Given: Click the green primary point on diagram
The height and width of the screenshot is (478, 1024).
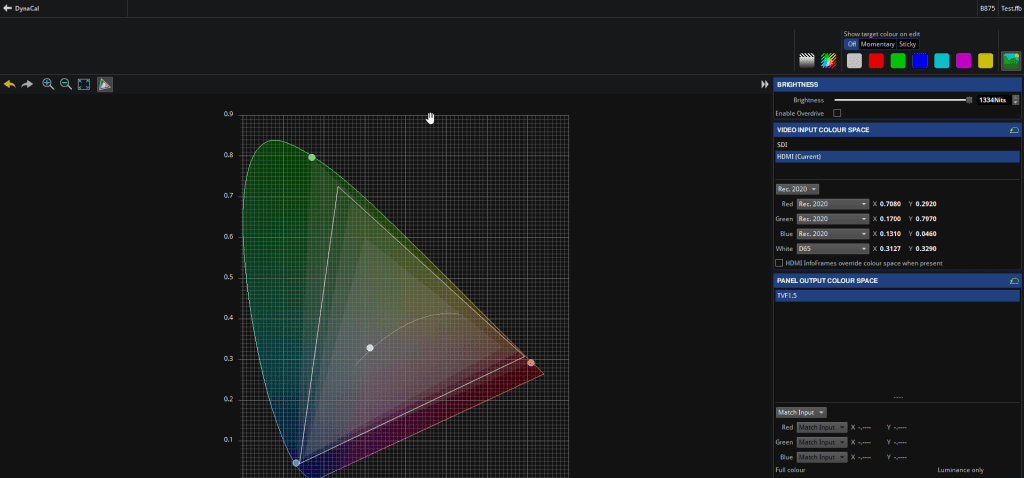Looking at the screenshot, I should pos(312,157).
